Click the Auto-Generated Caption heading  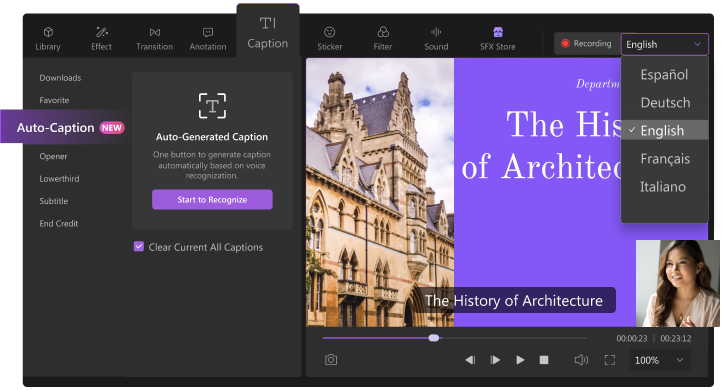[212, 136]
